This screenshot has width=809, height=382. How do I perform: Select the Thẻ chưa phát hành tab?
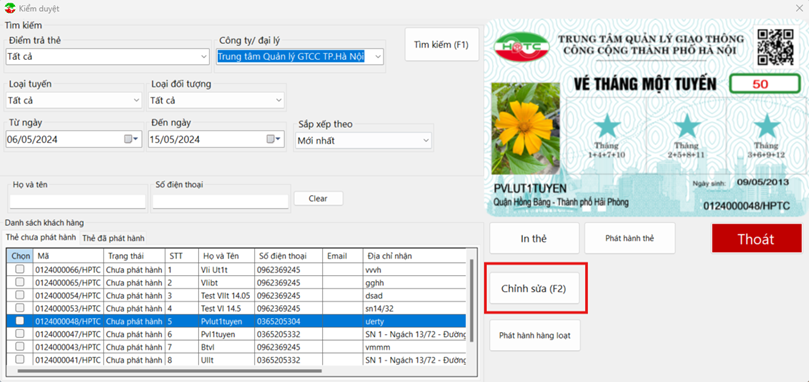[x=41, y=237]
